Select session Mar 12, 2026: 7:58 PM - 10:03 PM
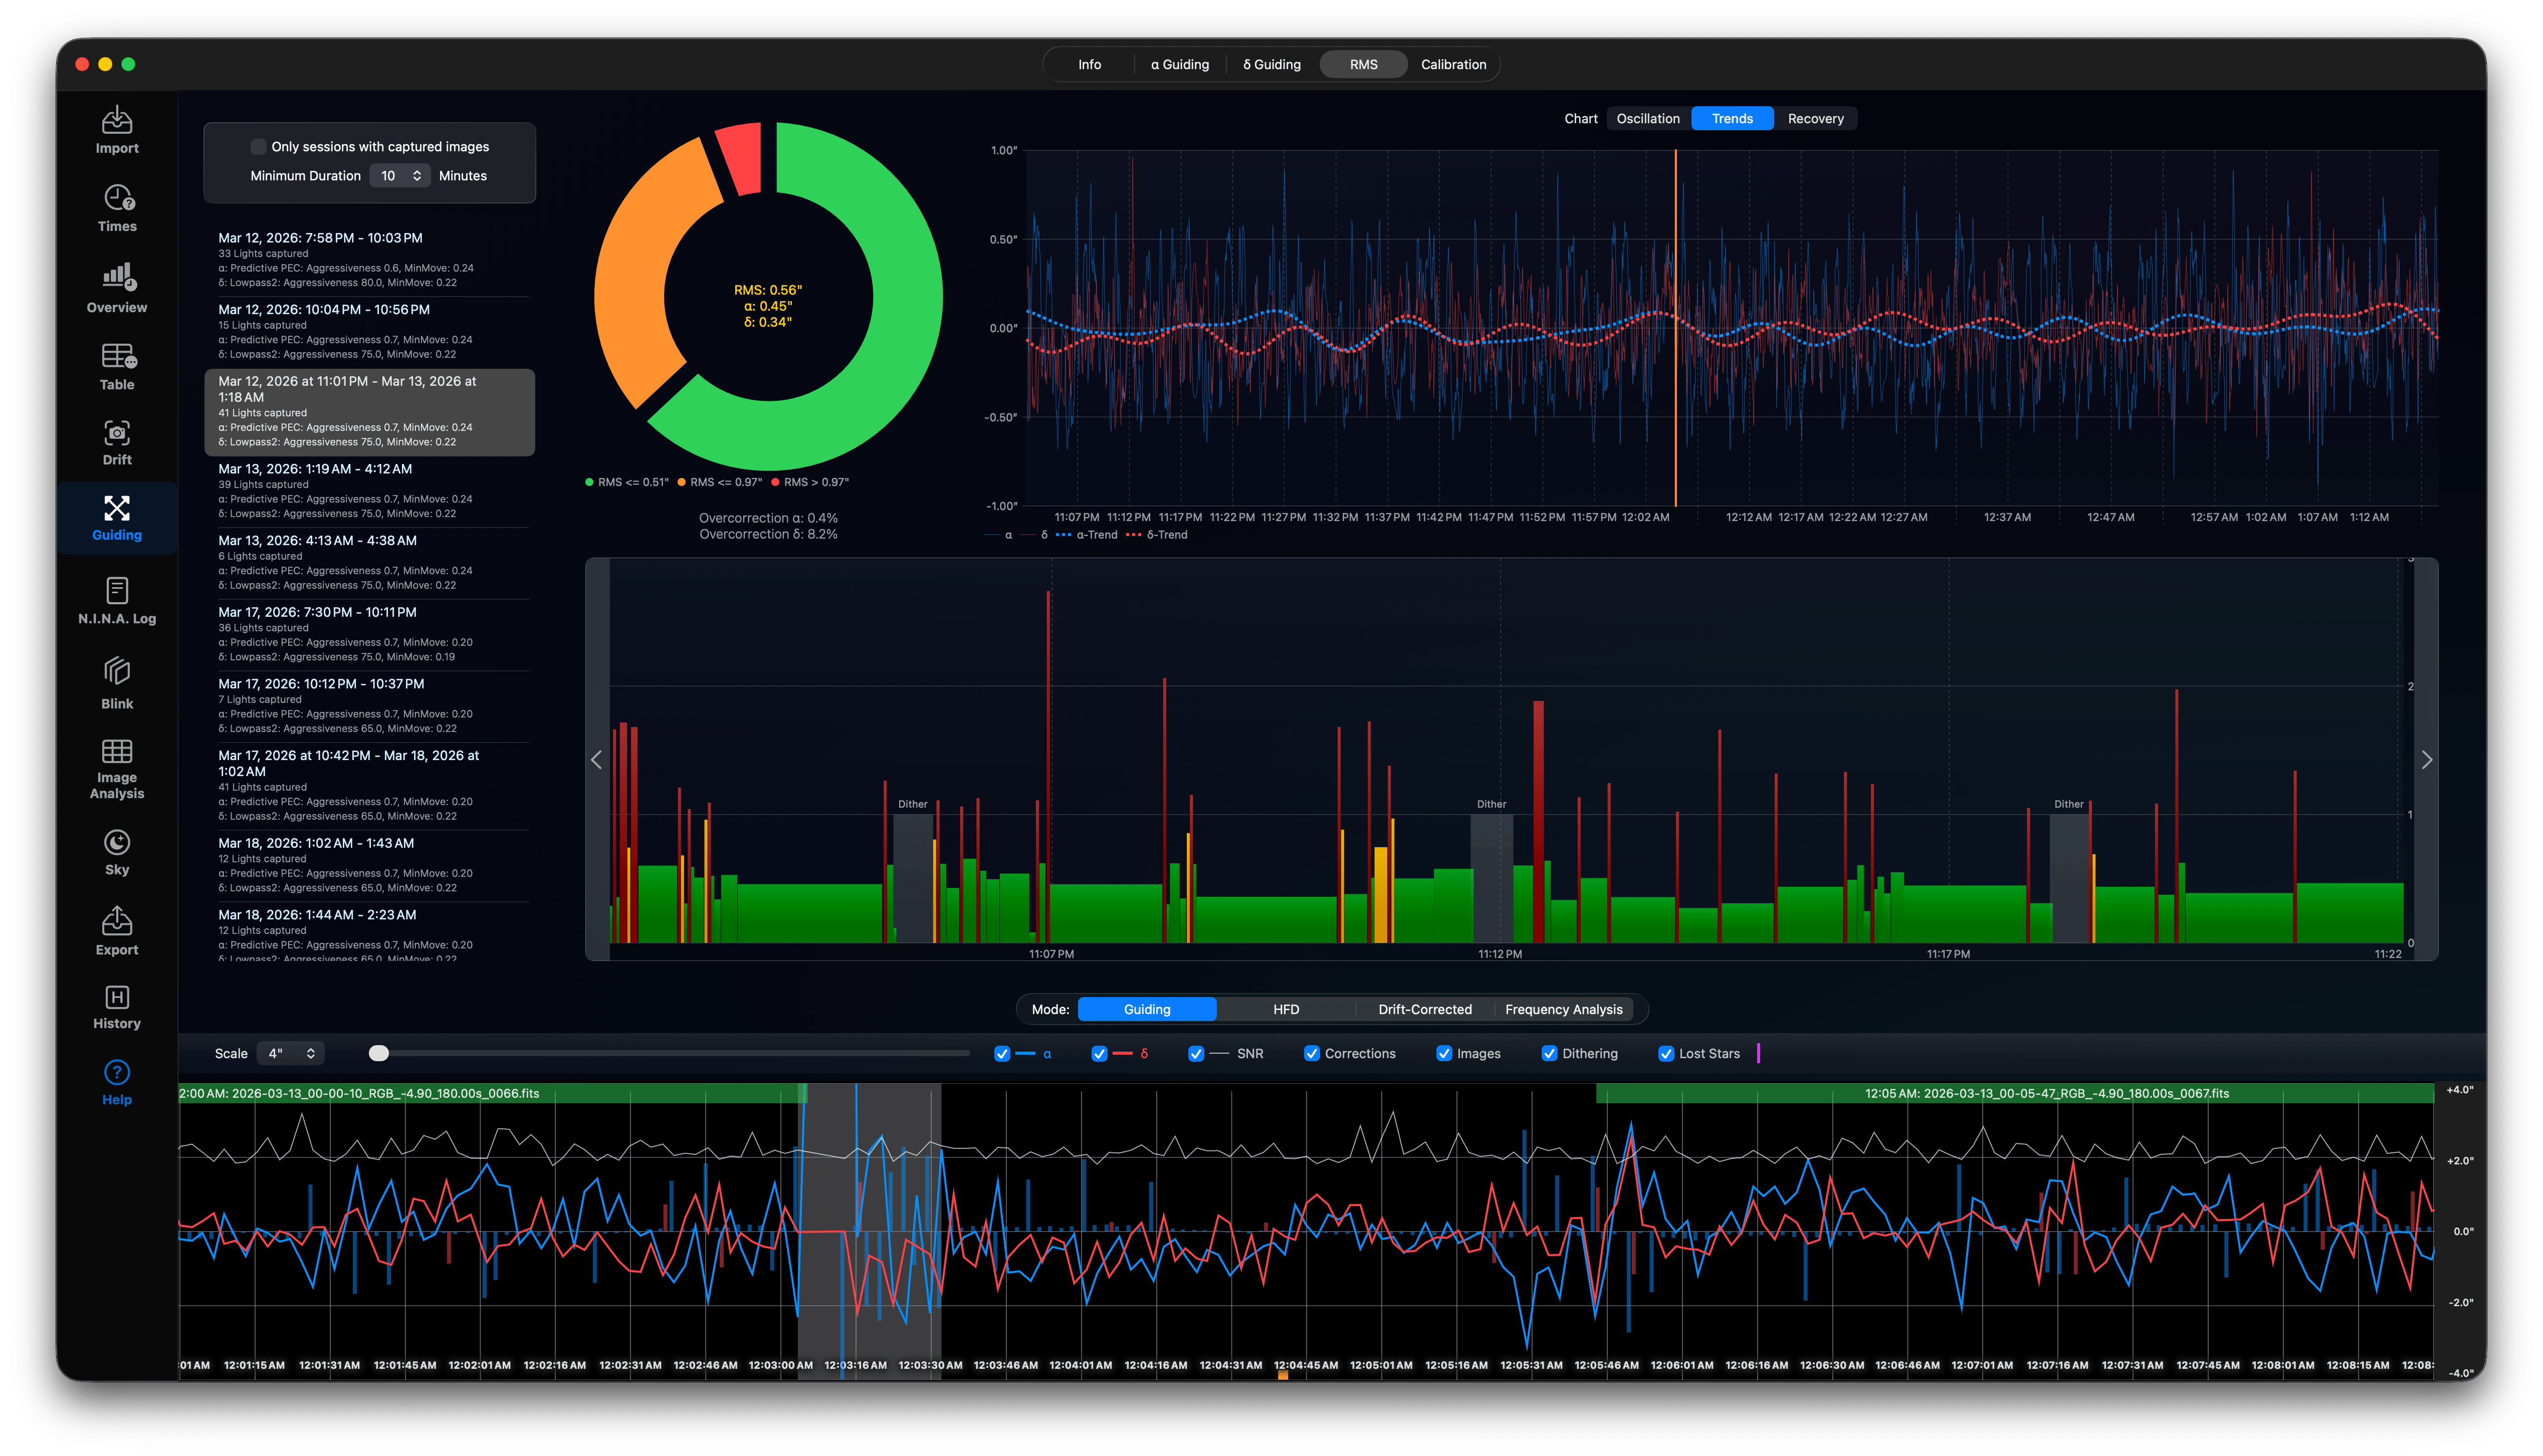 (369, 260)
